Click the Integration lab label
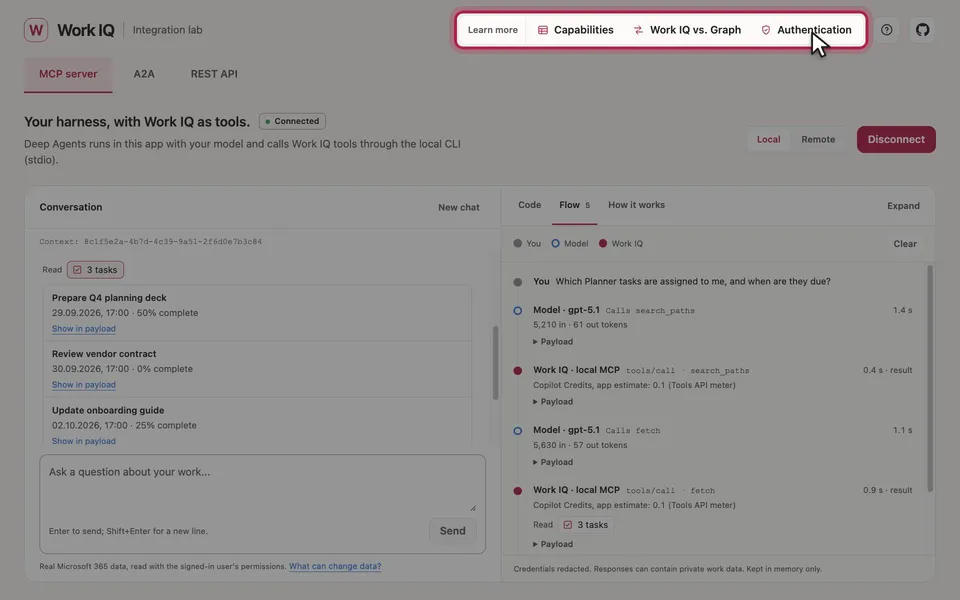This screenshot has height=600, width=960. pos(167,30)
